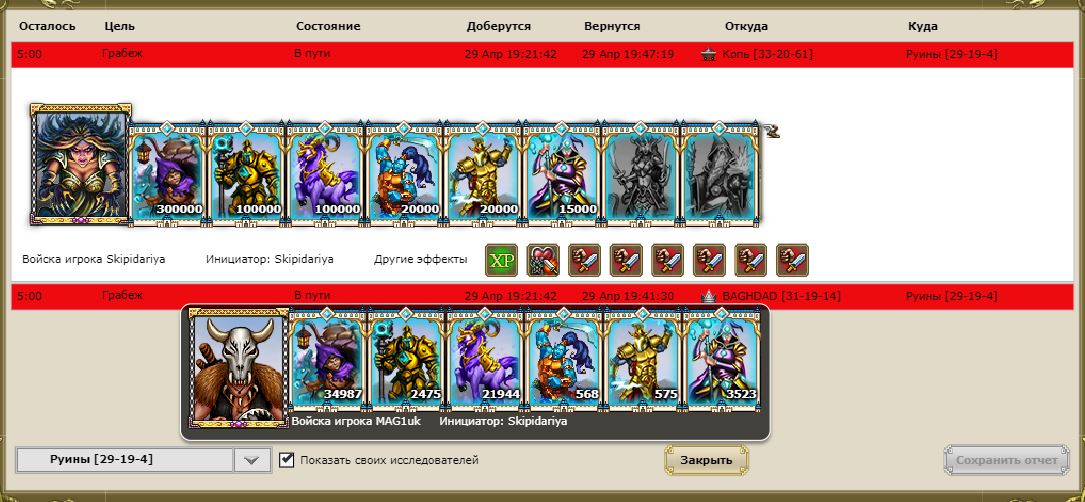Image resolution: width=1085 pixels, height=502 pixels.
Task: Toggle the Показать своих исследователей checkbox
Action: (286, 460)
